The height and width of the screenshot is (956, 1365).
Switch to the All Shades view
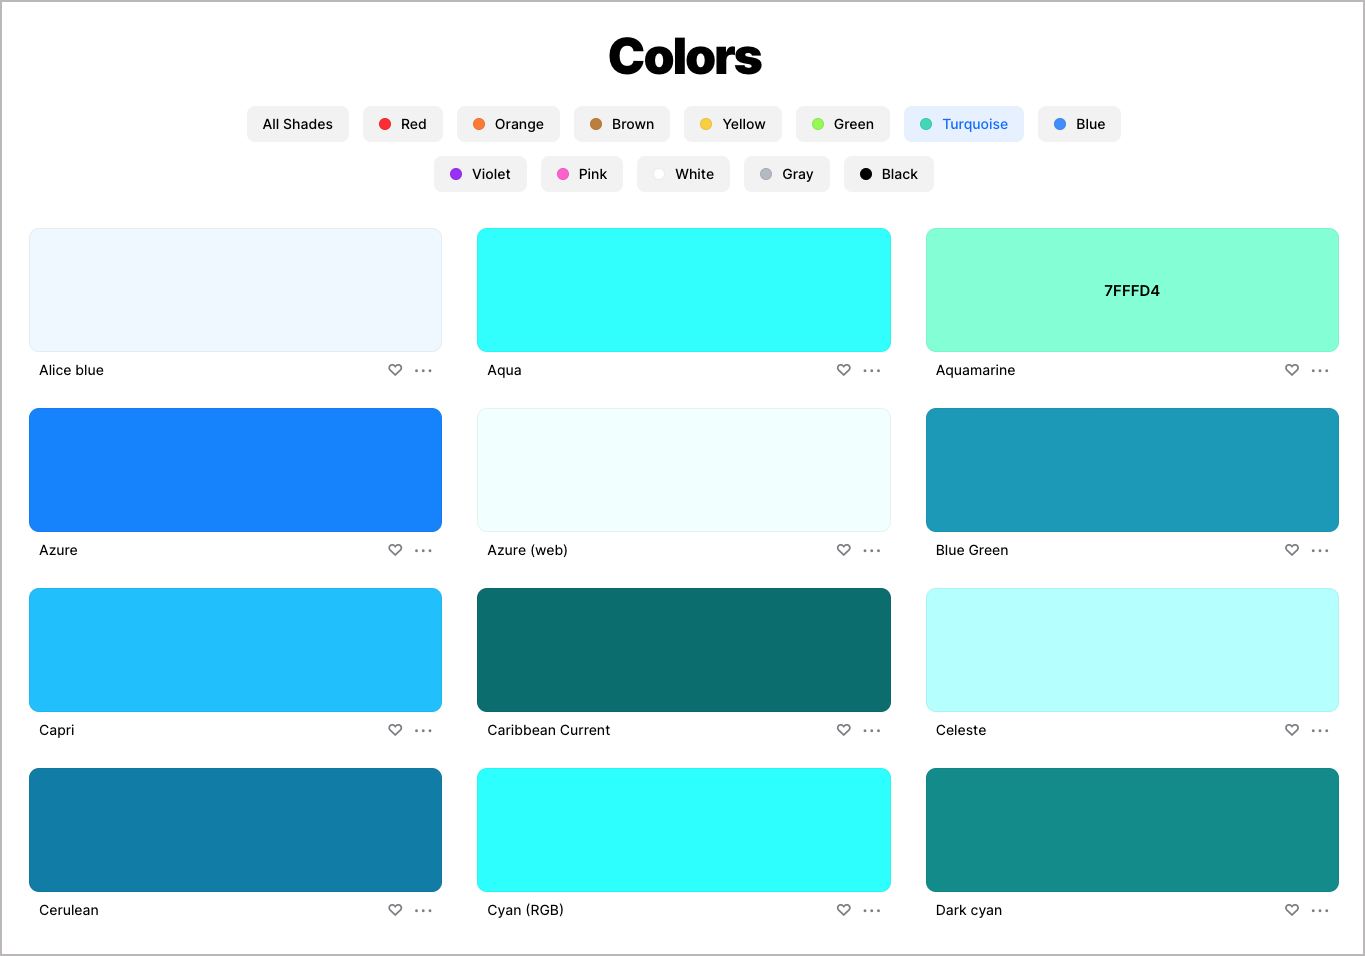pyautogui.click(x=297, y=124)
